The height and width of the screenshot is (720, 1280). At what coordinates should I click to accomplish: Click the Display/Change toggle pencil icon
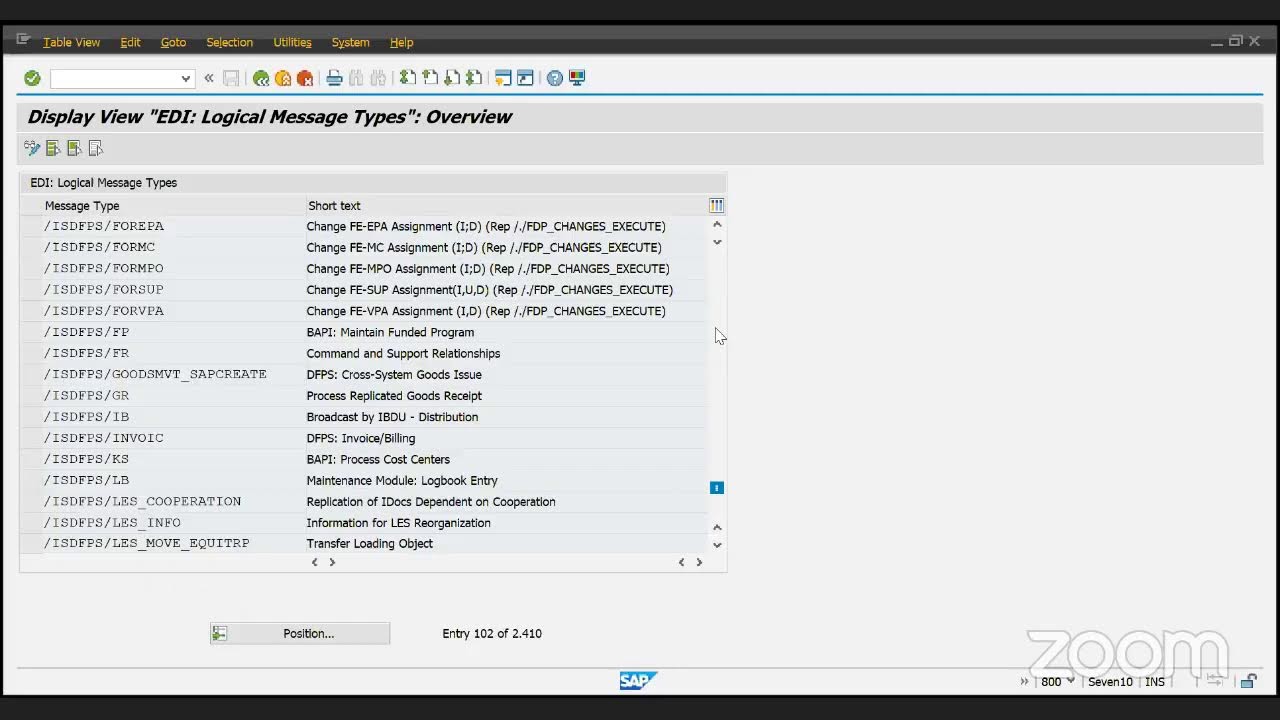click(x=32, y=148)
